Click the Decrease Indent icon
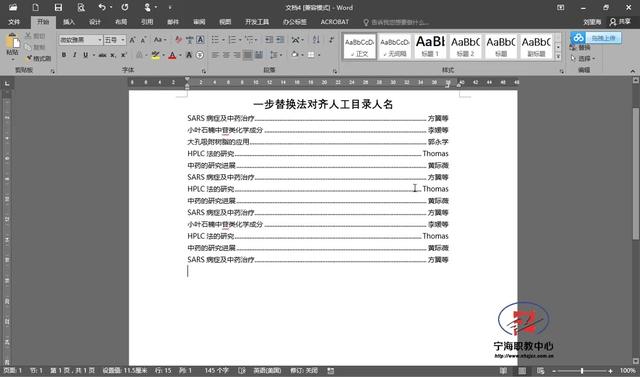Screen dimensions: 640x377 (269, 40)
